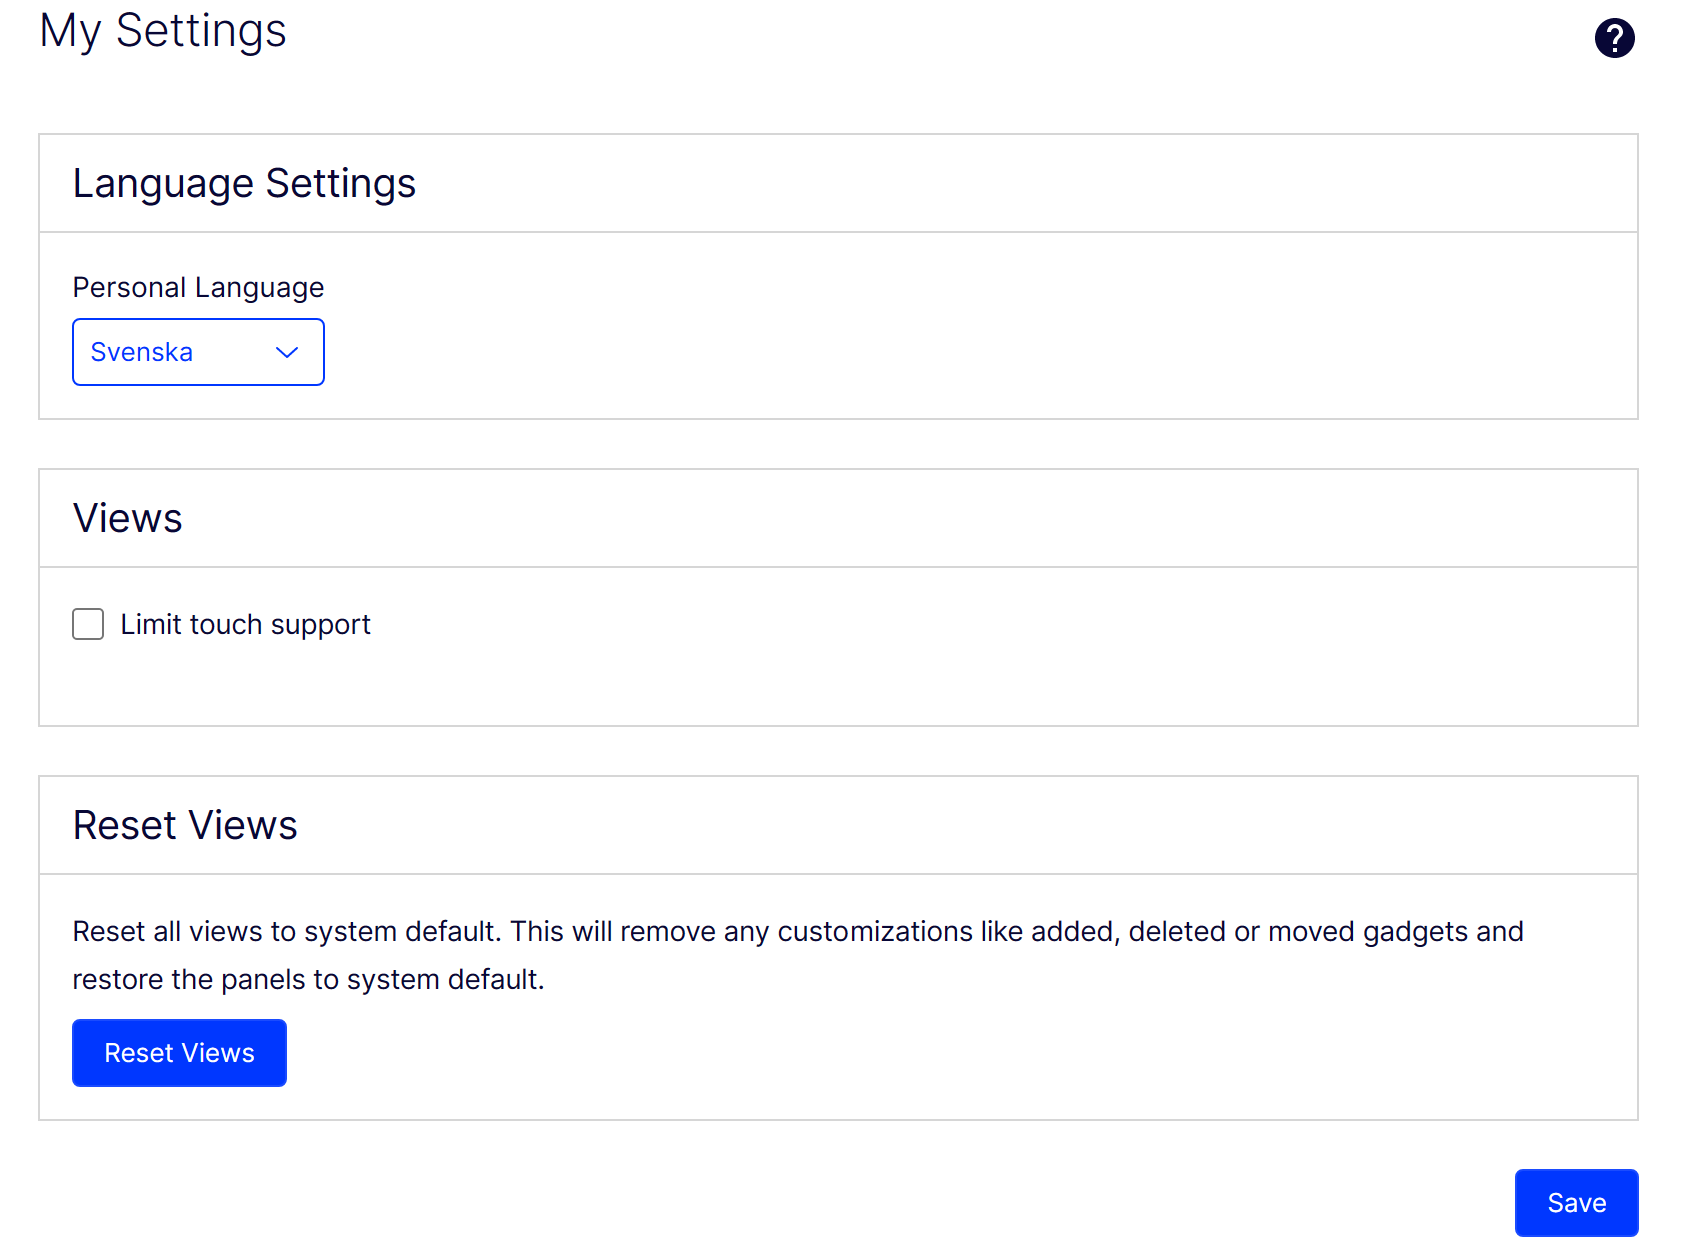Open the Personal Language dropdown showing Svenska
Screen dimensions: 1698x1254
[198, 352]
